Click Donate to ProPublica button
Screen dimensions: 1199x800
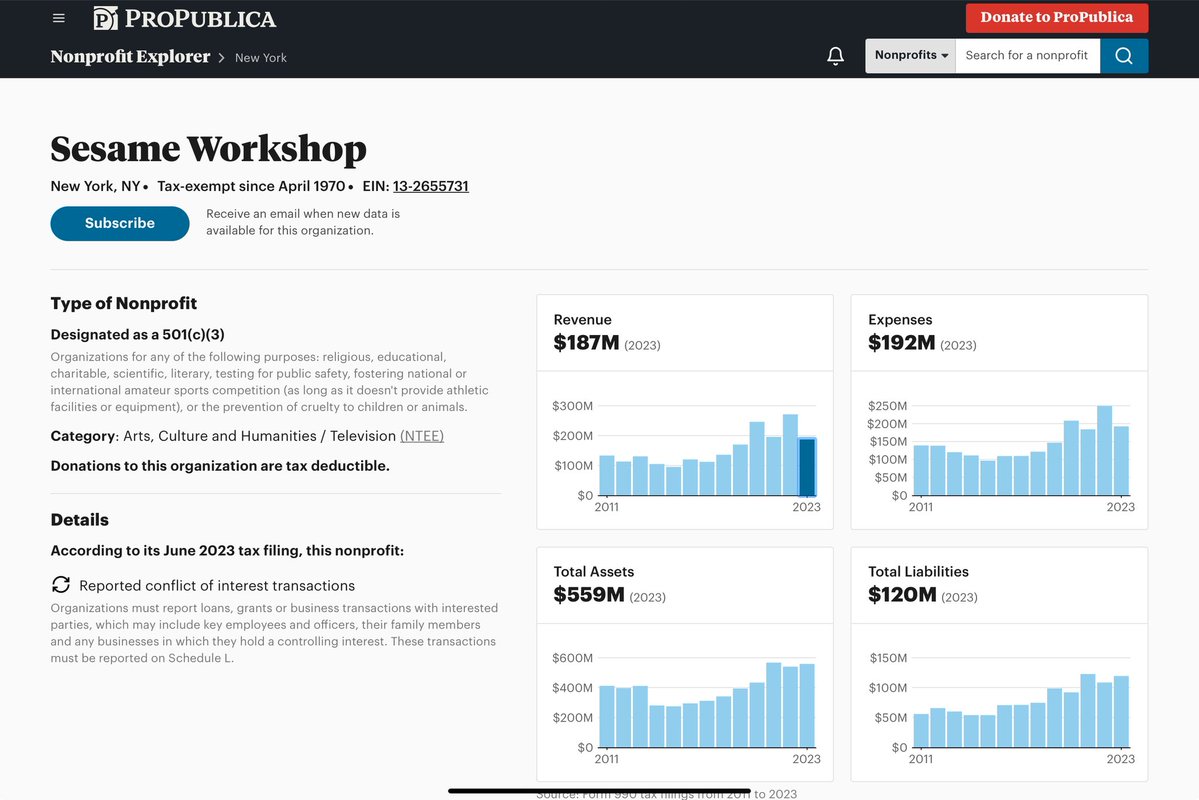[1057, 18]
